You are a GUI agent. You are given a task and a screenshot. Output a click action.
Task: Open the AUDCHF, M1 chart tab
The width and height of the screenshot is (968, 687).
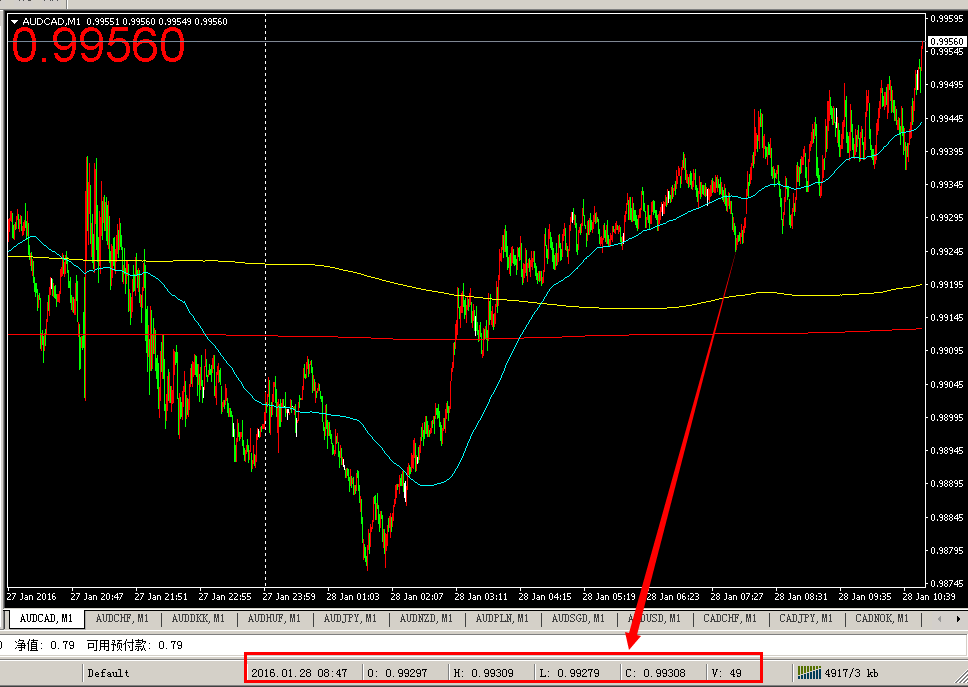click(122, 619)
